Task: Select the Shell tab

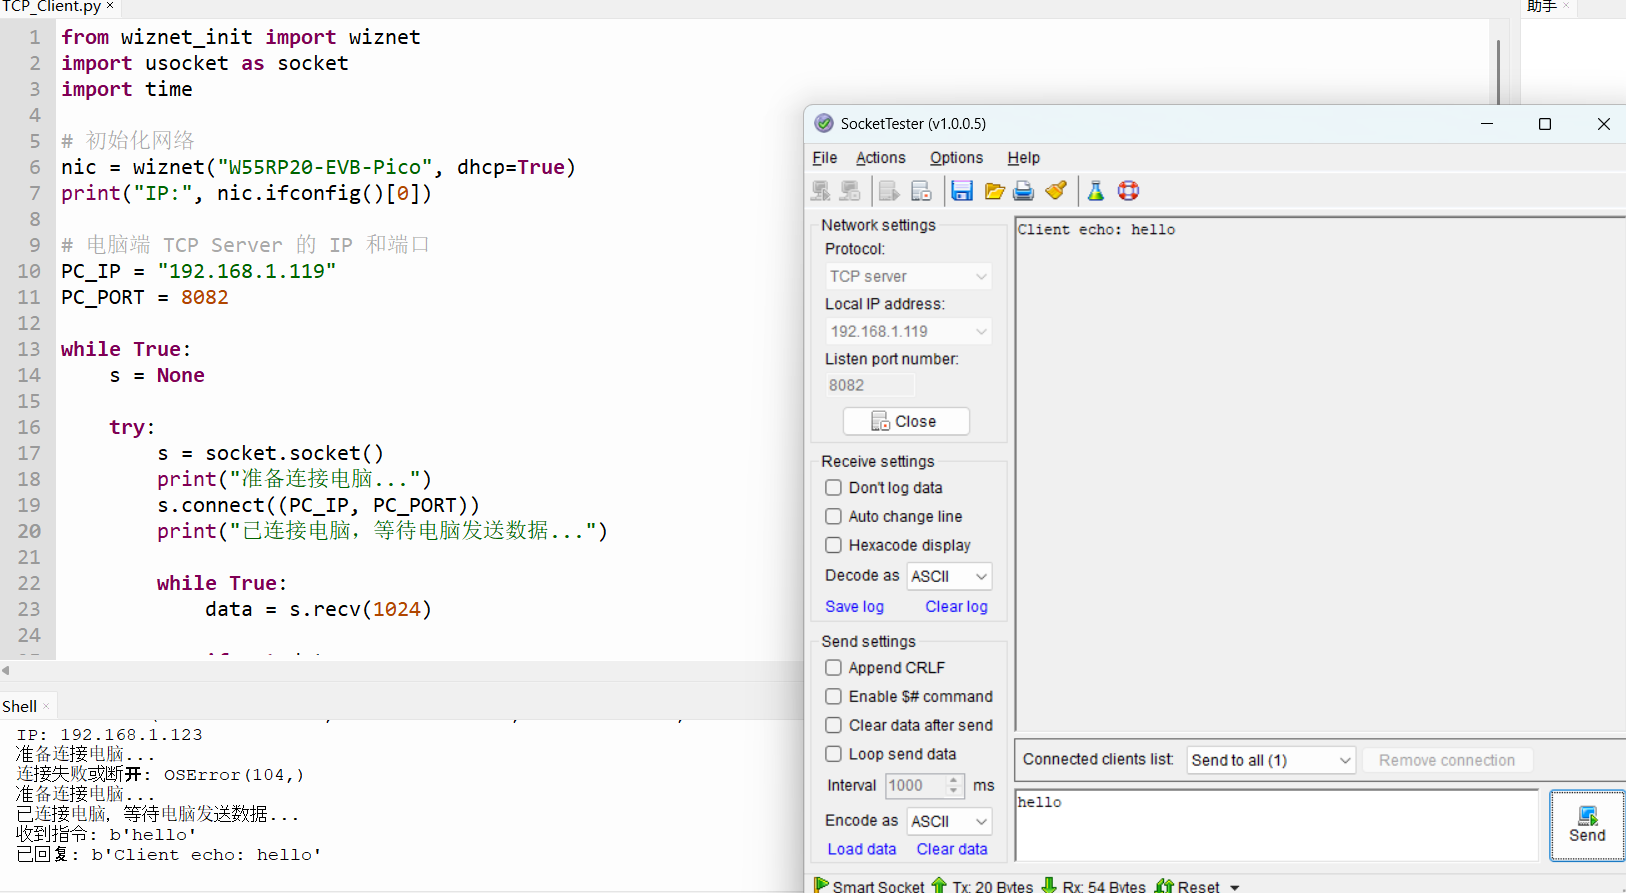Action: [x=19, y=706]
